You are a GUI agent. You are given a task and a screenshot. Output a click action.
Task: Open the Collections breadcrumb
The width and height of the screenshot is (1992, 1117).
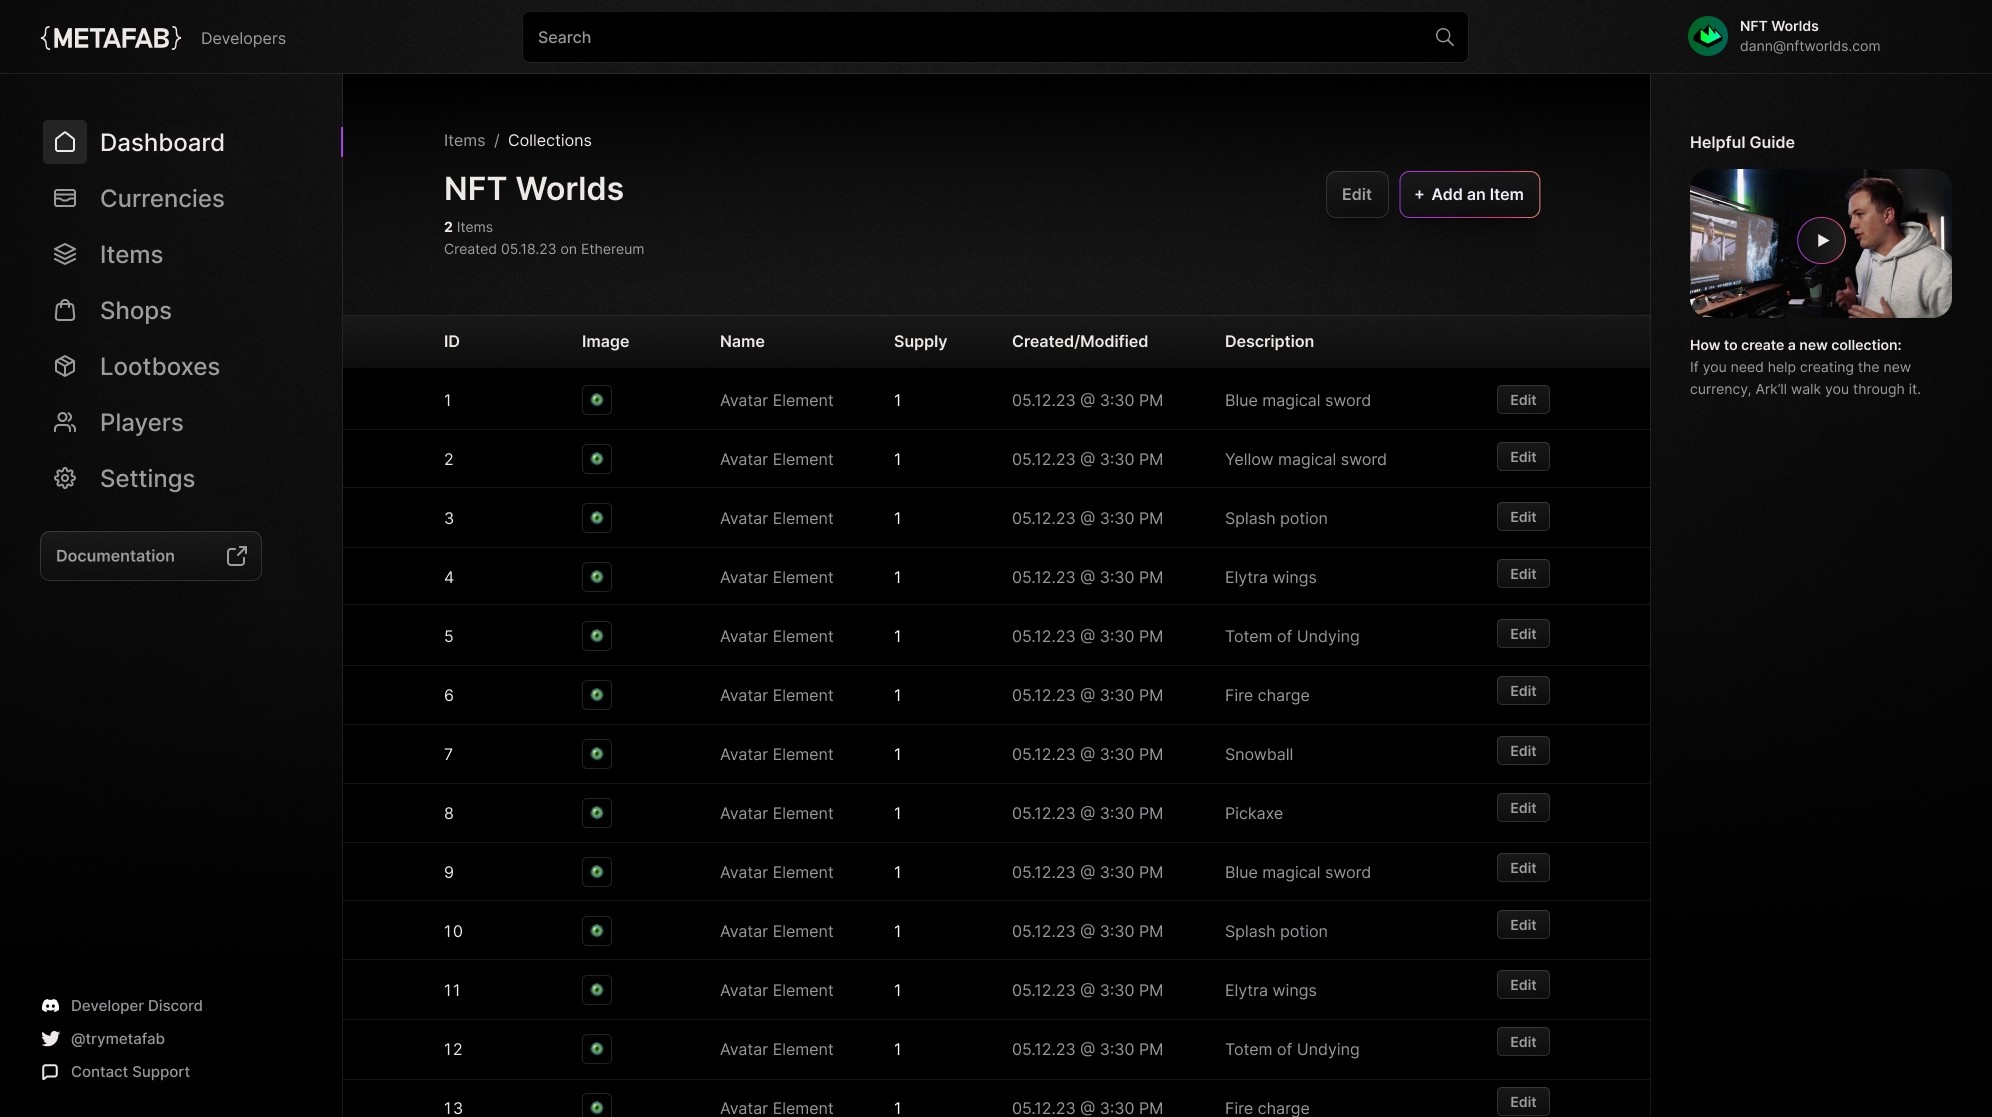550,140
